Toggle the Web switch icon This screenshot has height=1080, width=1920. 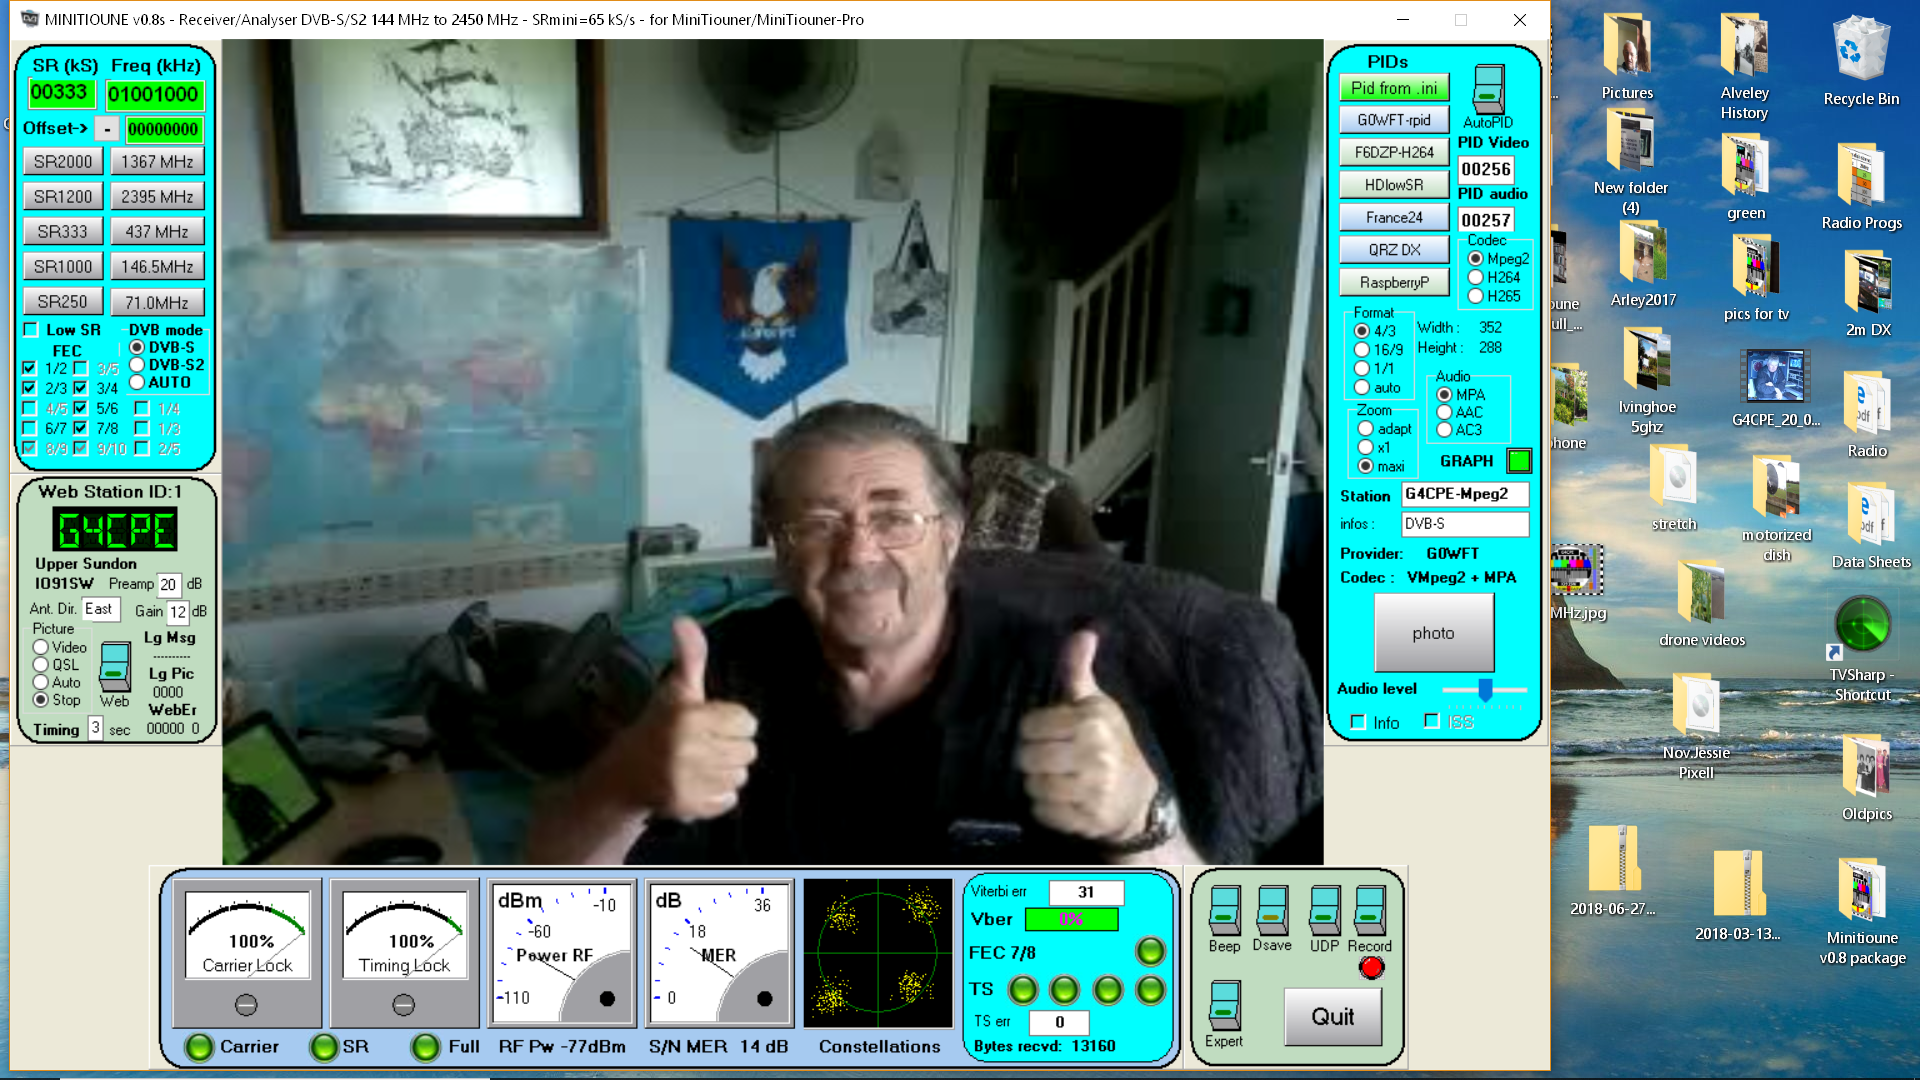click(x=115, y=666)
